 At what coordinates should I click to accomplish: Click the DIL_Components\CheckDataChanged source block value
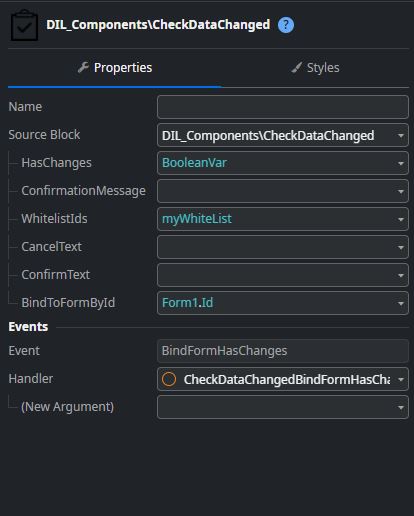pos(268,135)
